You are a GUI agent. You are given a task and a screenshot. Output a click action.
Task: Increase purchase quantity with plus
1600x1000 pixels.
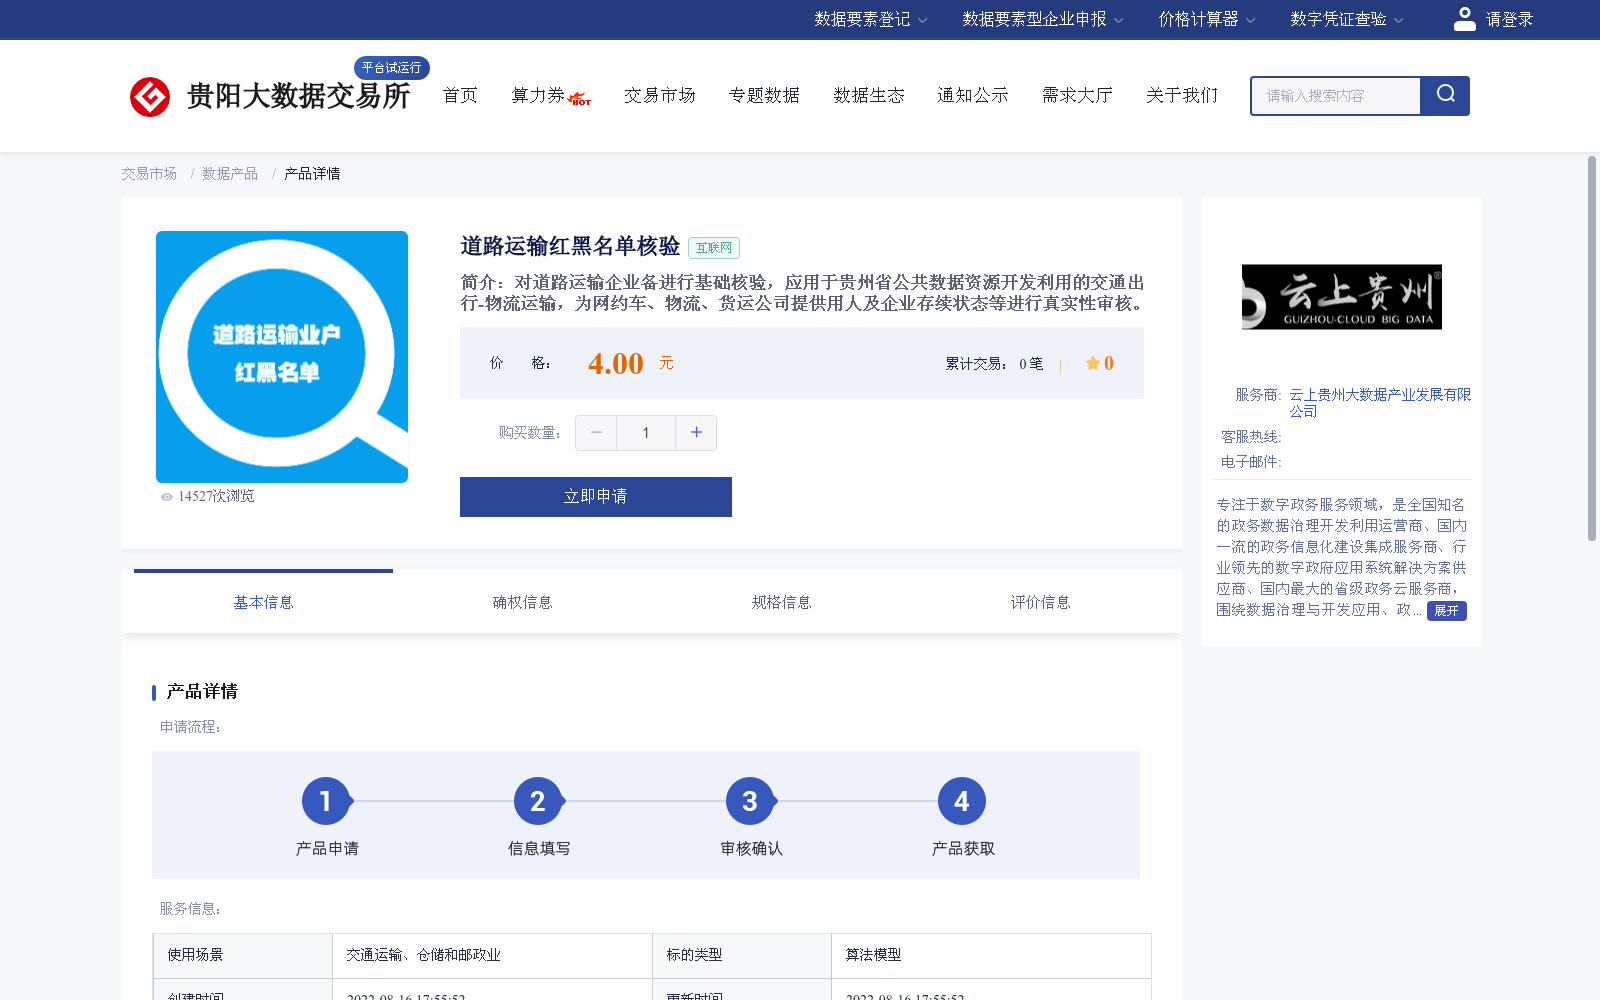696,433
